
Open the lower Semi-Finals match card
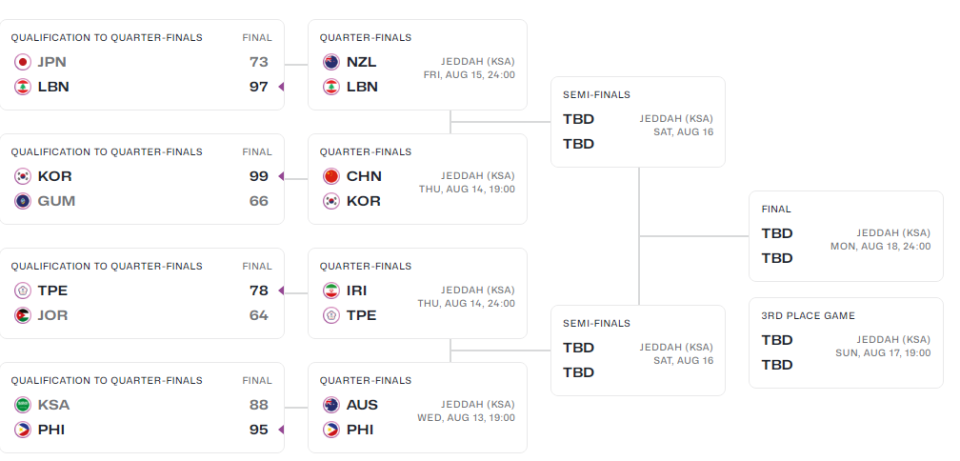click(x=638, y=350)
